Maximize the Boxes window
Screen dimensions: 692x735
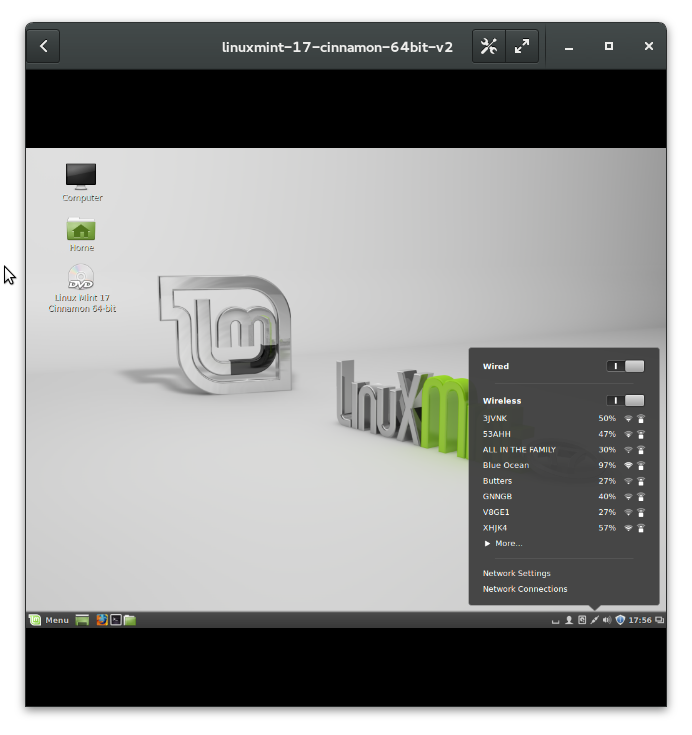[609, 46]
